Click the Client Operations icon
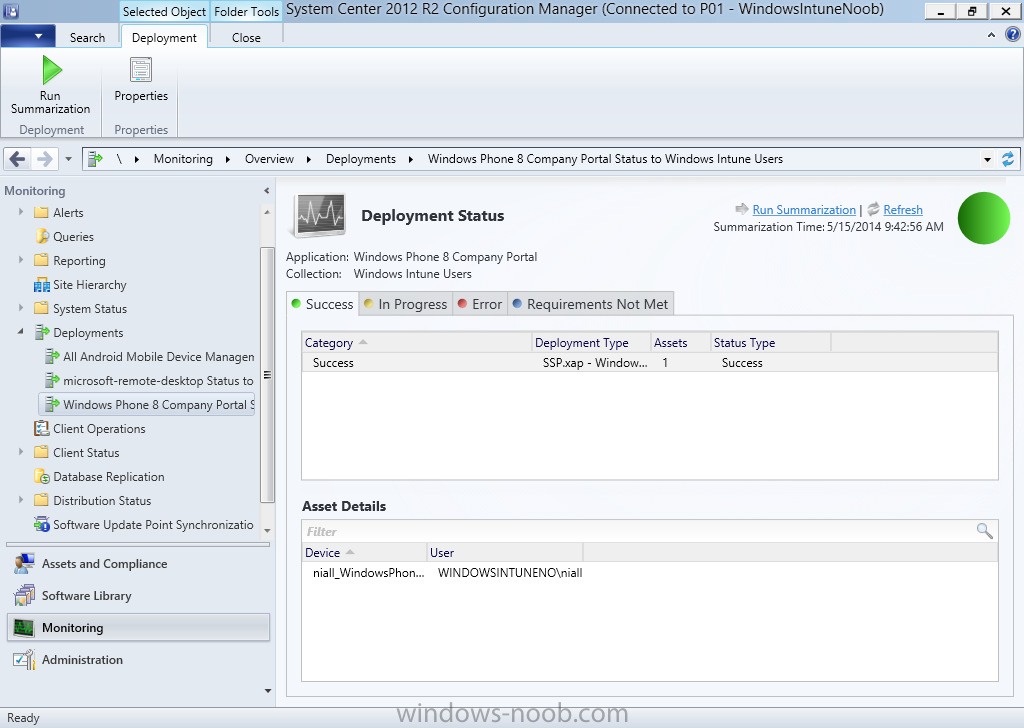1024x728 pixels. [x=41, y=428]
